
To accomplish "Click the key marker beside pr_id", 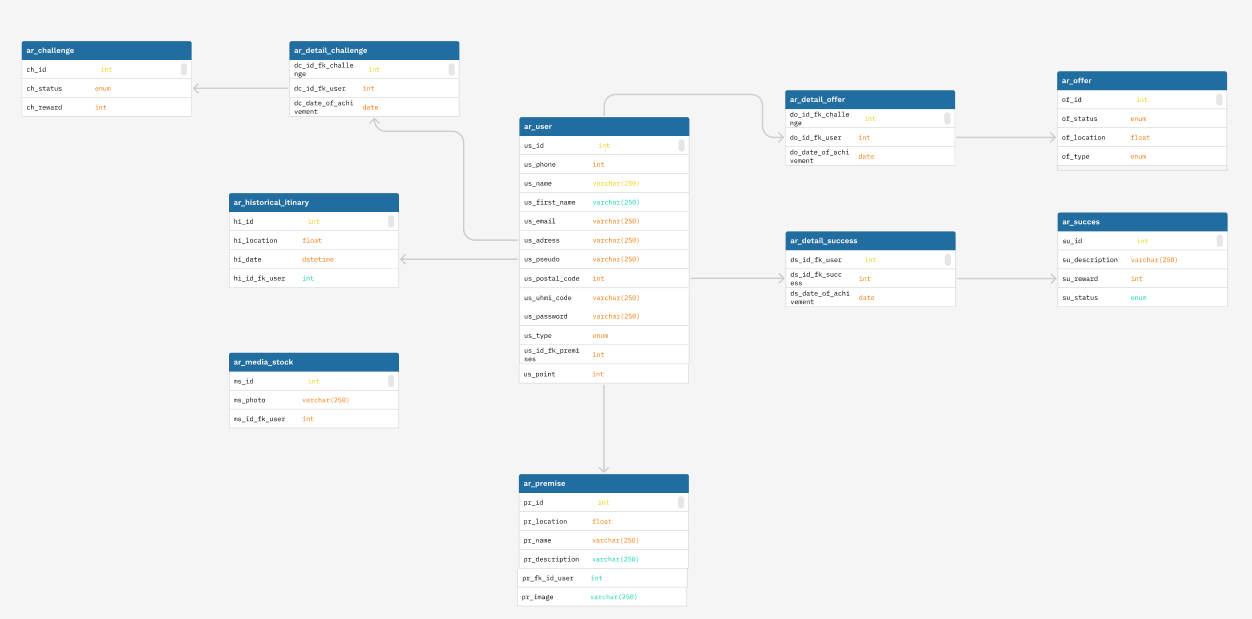I will tap(681, 503).
